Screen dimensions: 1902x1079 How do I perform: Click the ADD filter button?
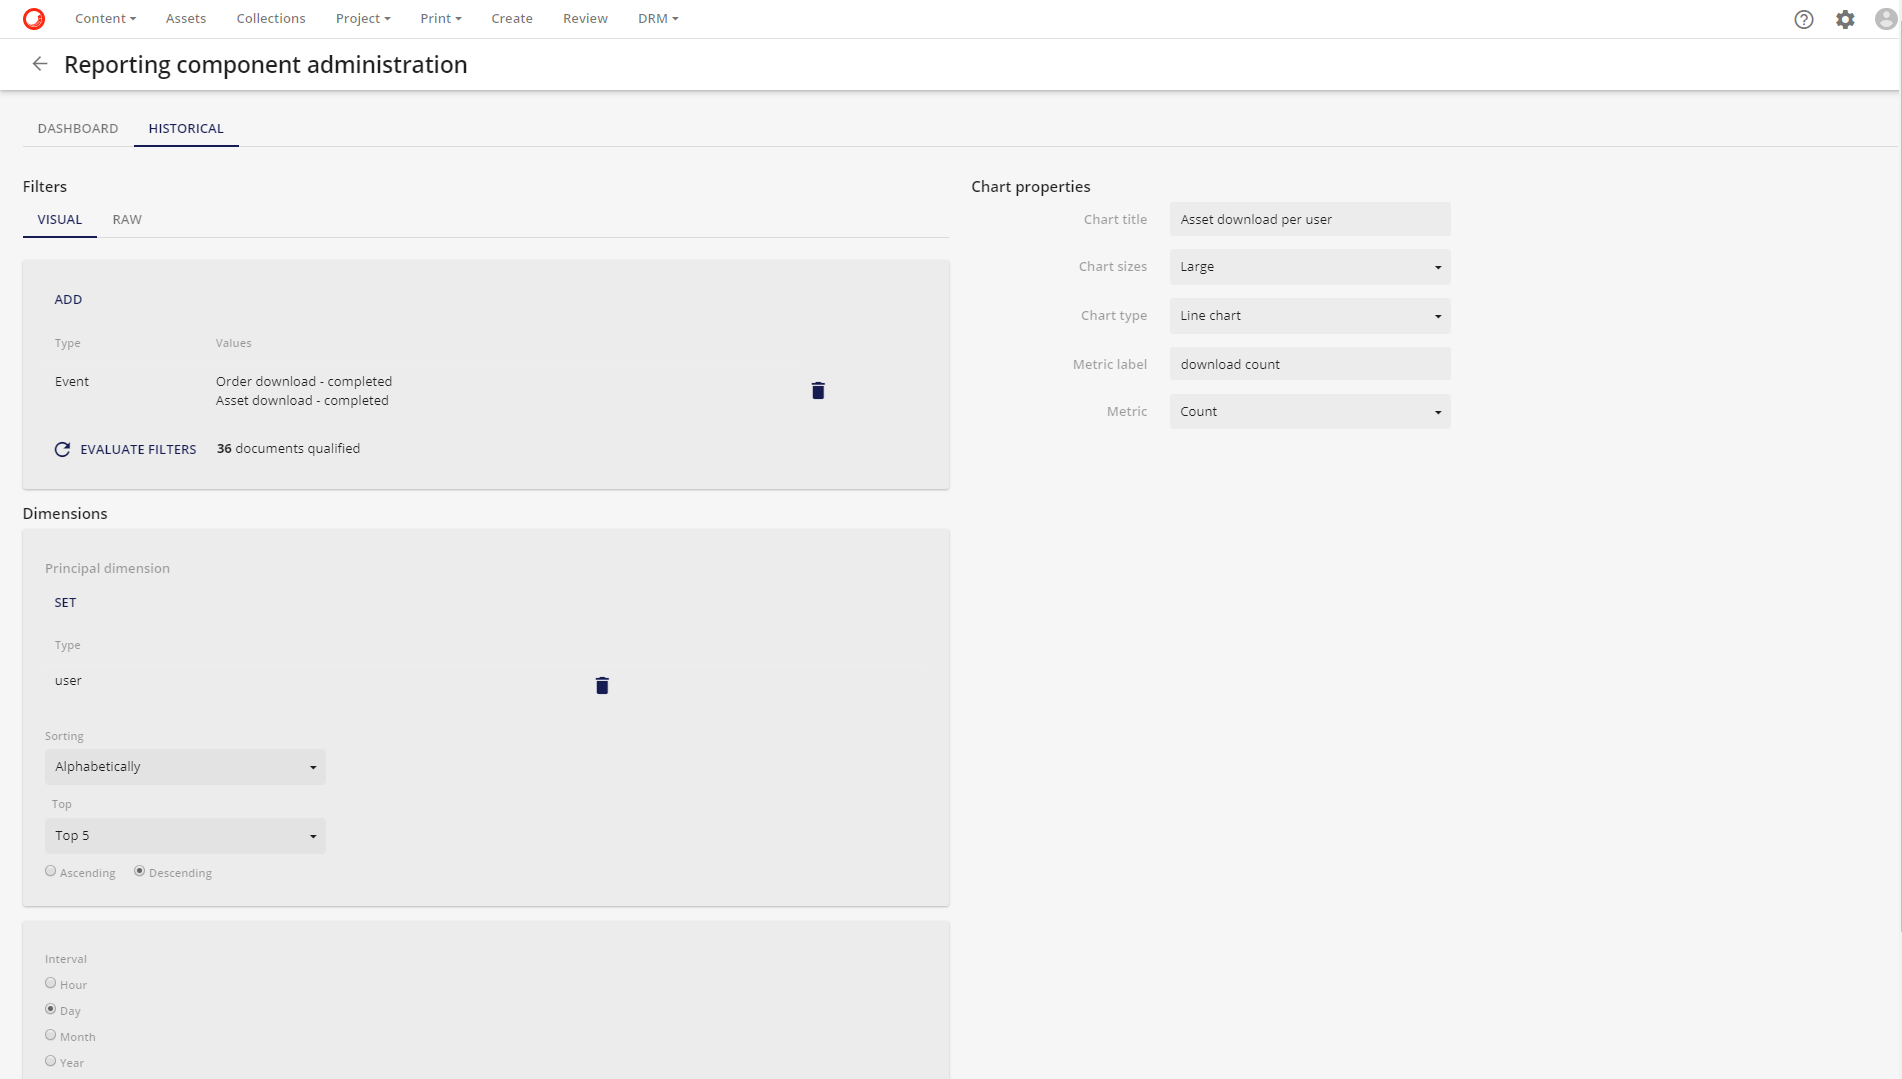pyautogui.click(x=68, y=300)
